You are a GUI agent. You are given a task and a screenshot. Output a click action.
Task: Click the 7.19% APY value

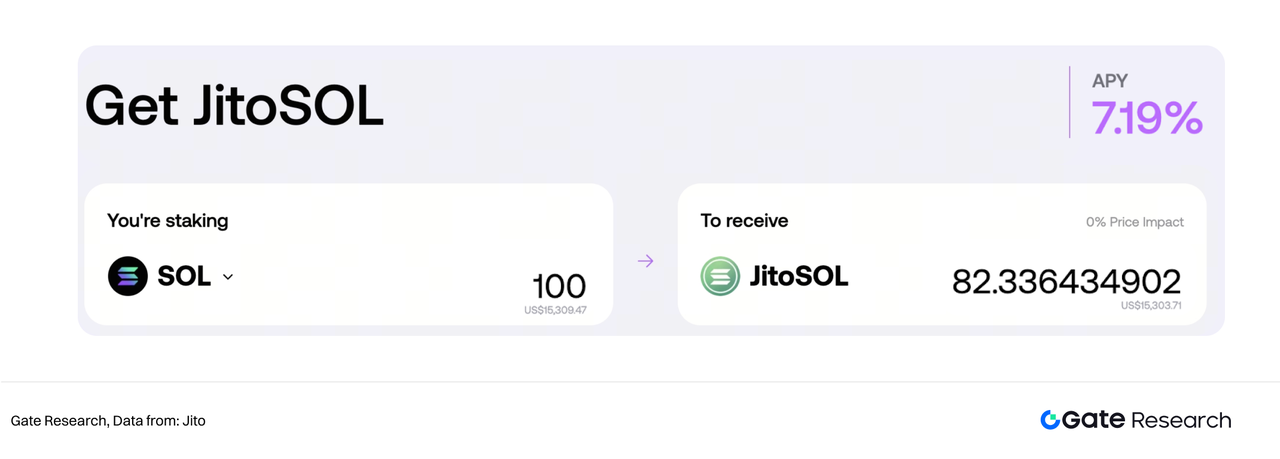(1147, 118)
